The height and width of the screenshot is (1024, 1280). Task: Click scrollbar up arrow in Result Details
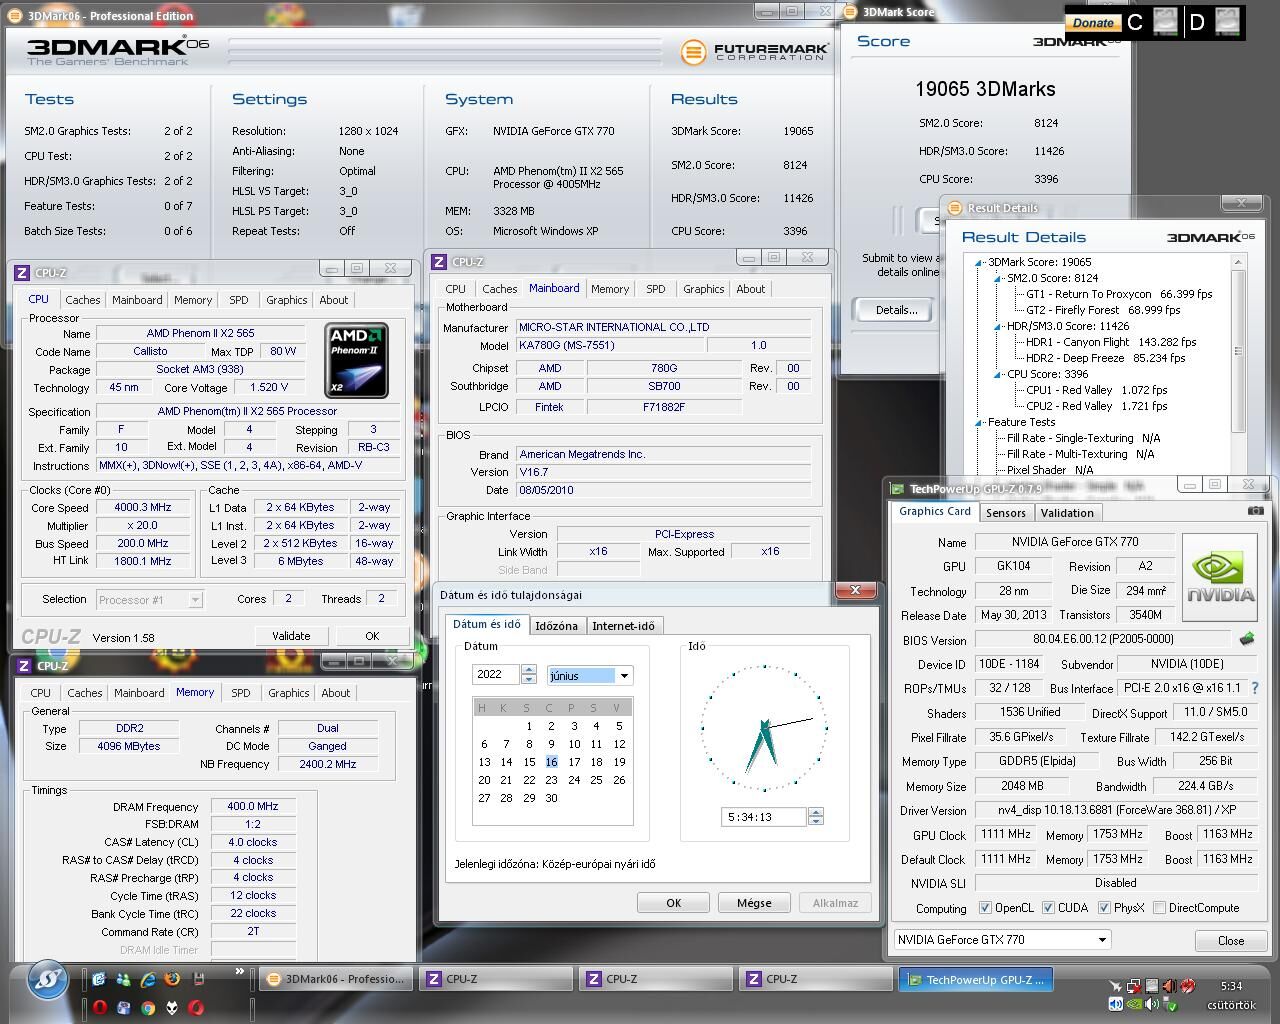click(x=1239, y=262)
